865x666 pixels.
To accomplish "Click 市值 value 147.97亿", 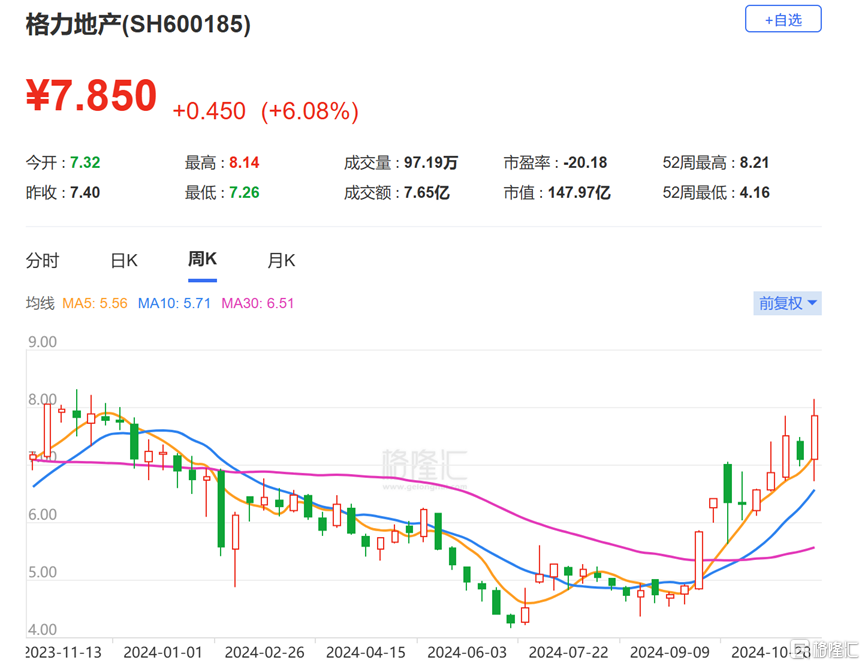I will pos(579,193).
